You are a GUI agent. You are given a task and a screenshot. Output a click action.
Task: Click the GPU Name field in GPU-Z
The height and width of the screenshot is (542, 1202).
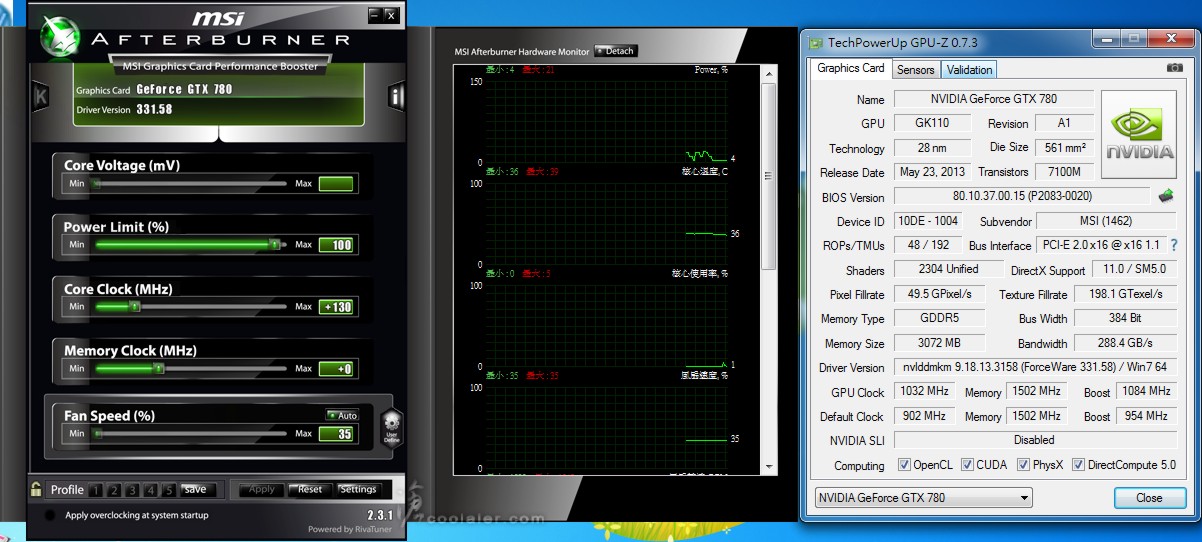tap(993, 99)
